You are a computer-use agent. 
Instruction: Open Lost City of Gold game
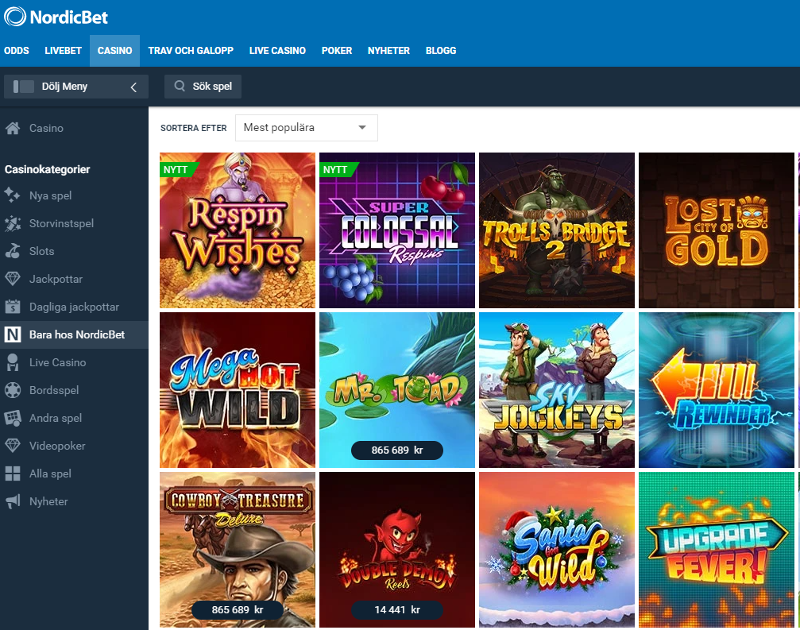716,230
